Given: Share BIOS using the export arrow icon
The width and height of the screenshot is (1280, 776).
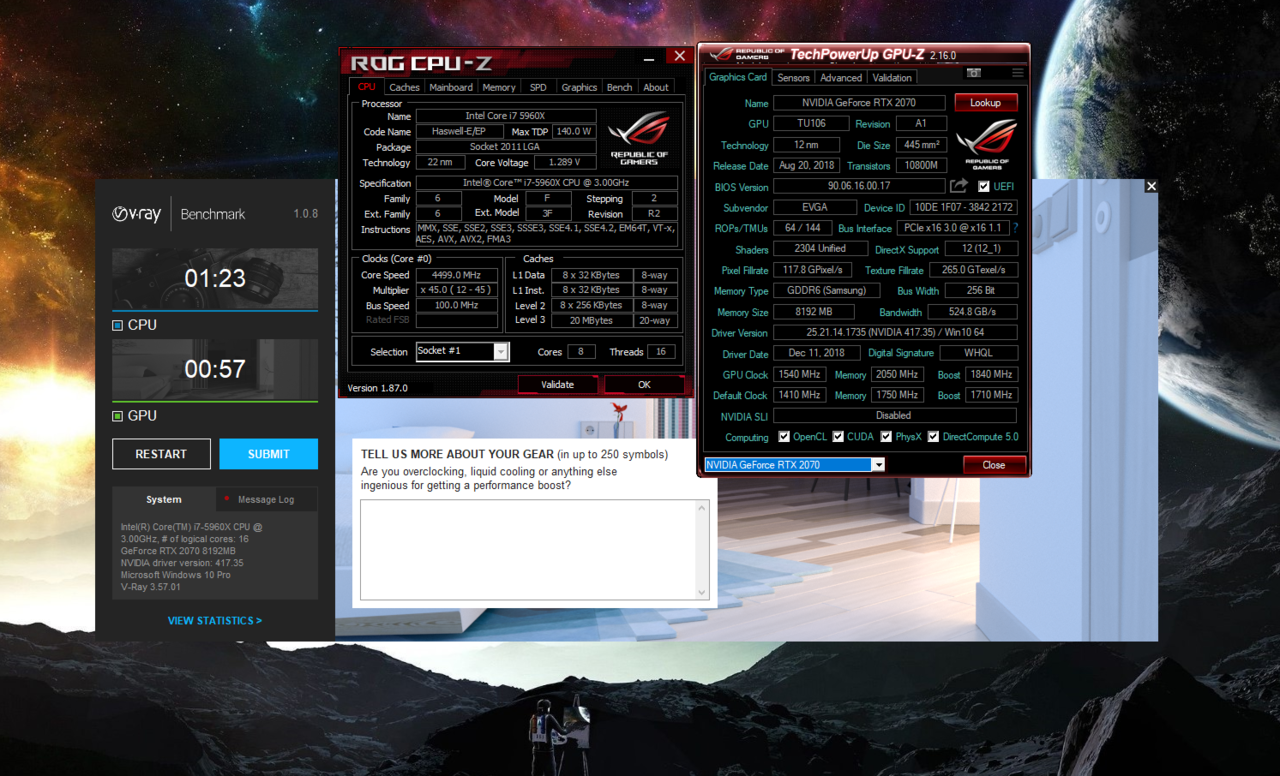Looking at the screenshot, I should [x=958, y=186].
